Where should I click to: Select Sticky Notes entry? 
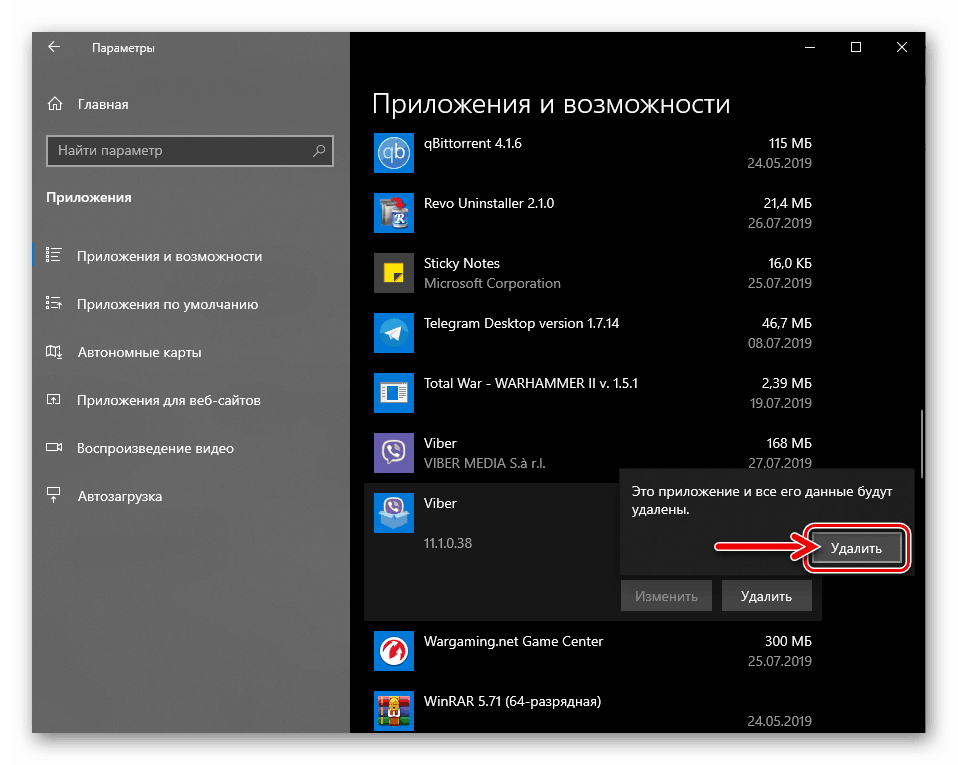[593, 273]
